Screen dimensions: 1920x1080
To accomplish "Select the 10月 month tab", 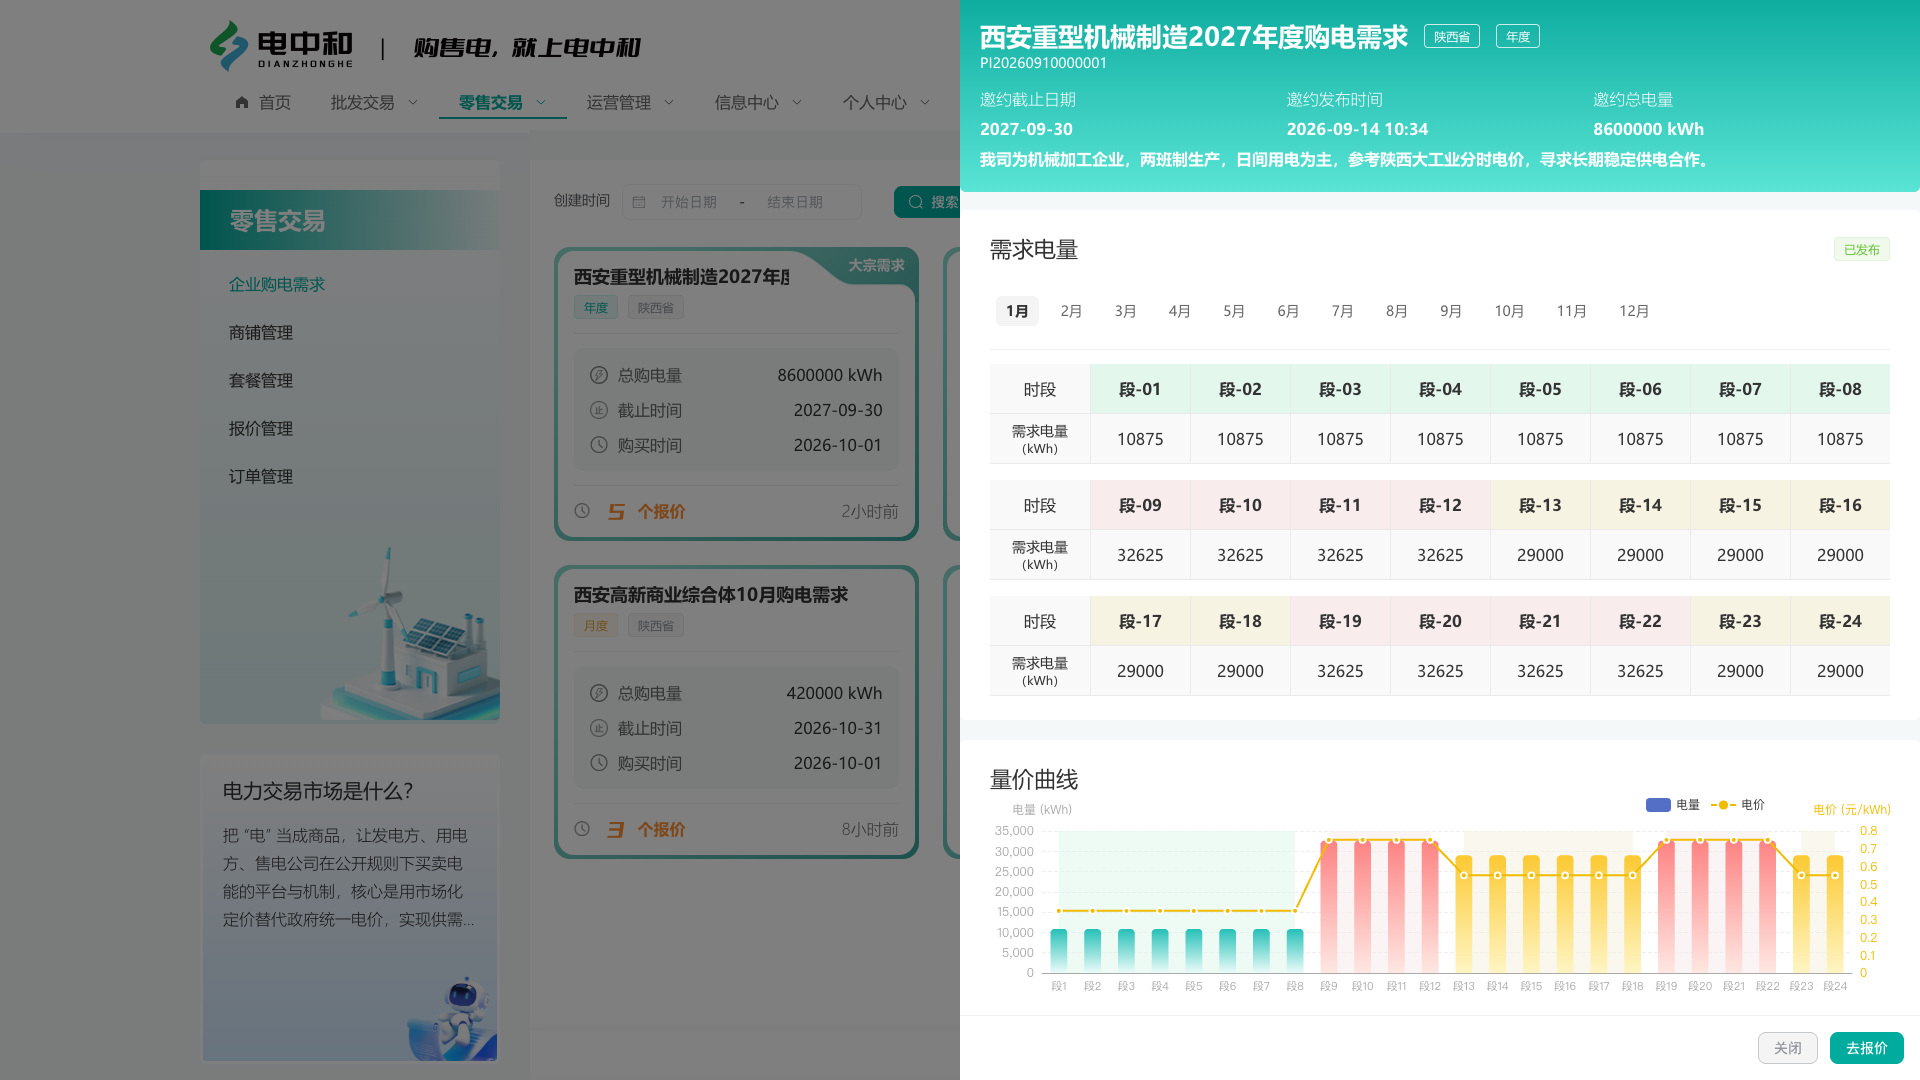I will click(1509, 311).
